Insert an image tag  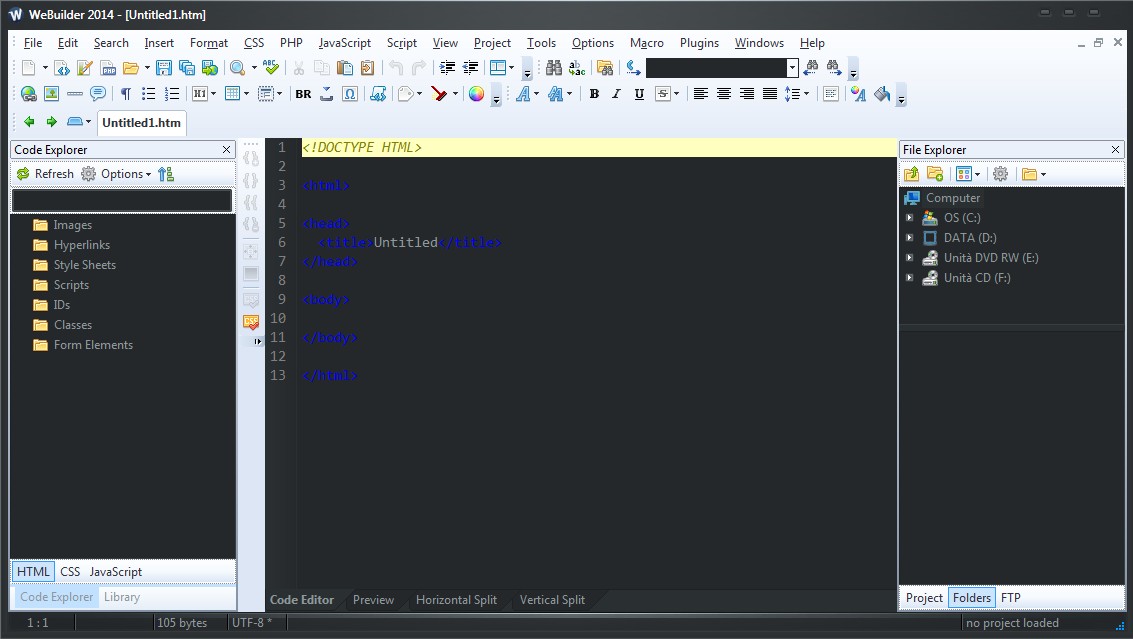(x=51, y=94)
